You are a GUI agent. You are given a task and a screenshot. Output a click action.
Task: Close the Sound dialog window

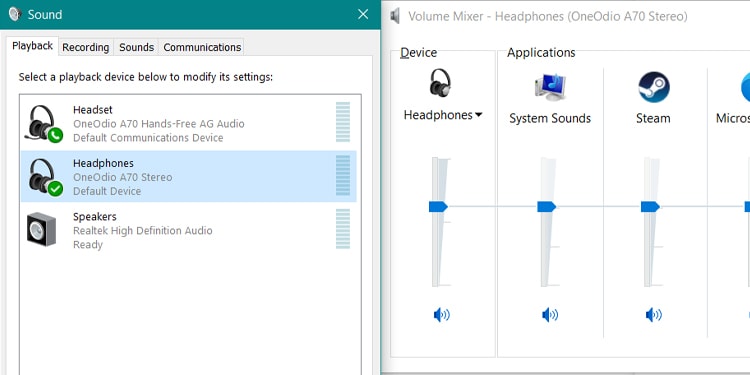(363, 14)
